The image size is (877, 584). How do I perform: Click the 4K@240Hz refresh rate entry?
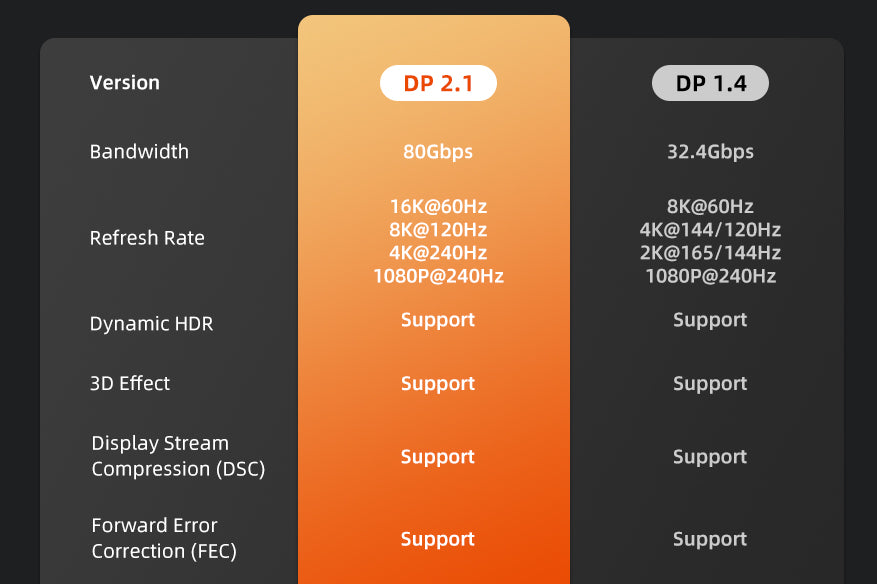(438, 253)
